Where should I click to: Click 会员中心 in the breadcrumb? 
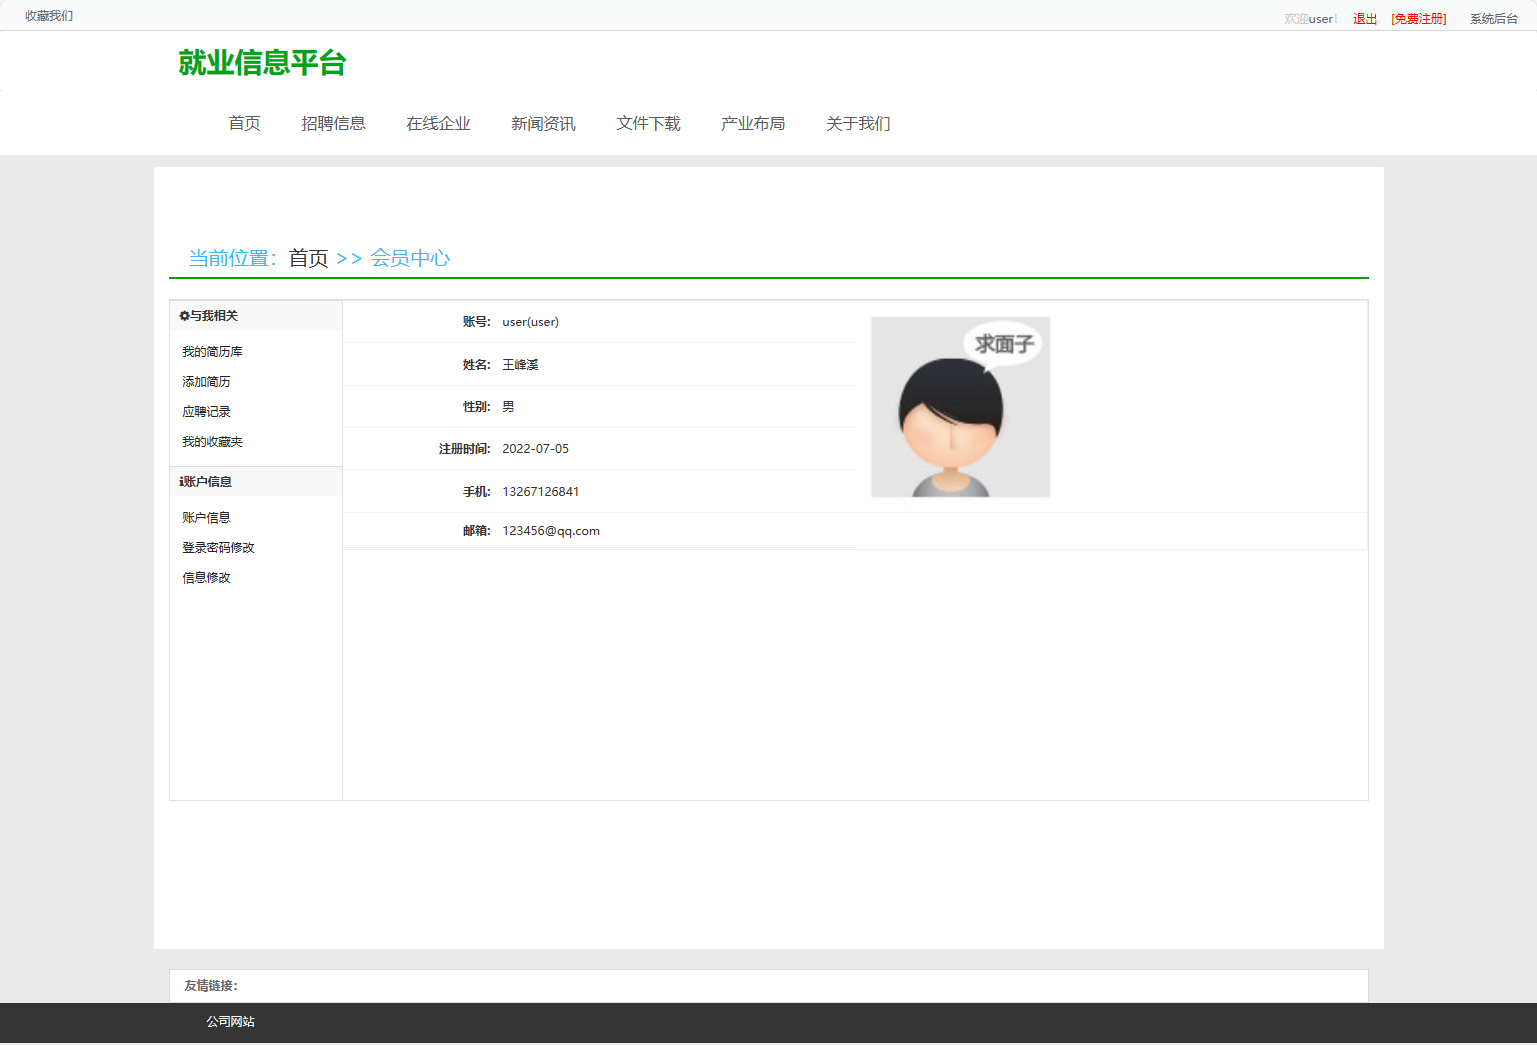[x=411, y=257]
